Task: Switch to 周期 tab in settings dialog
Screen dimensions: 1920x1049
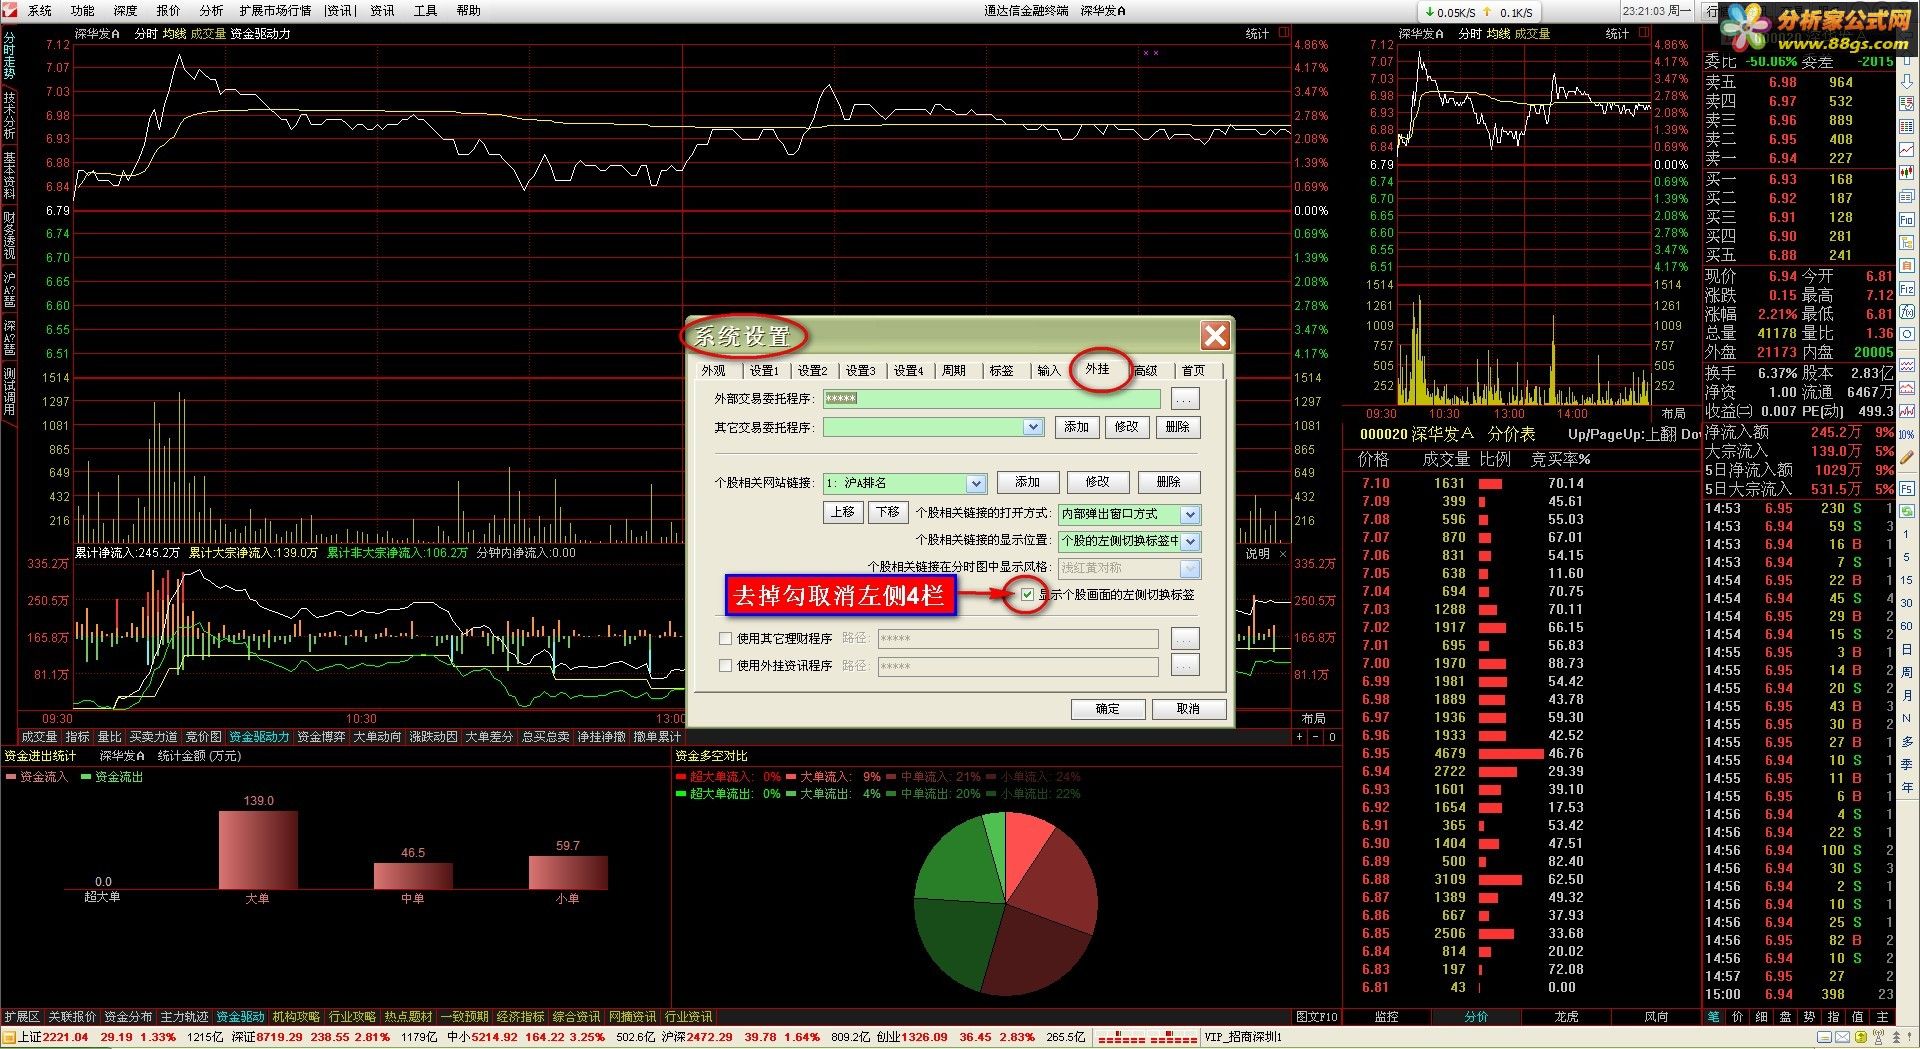Action: tap(954, 370)
